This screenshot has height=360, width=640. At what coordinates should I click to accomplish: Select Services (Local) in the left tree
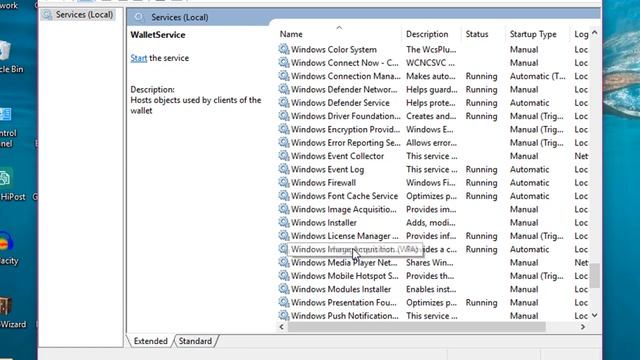(x=84, y=15)
